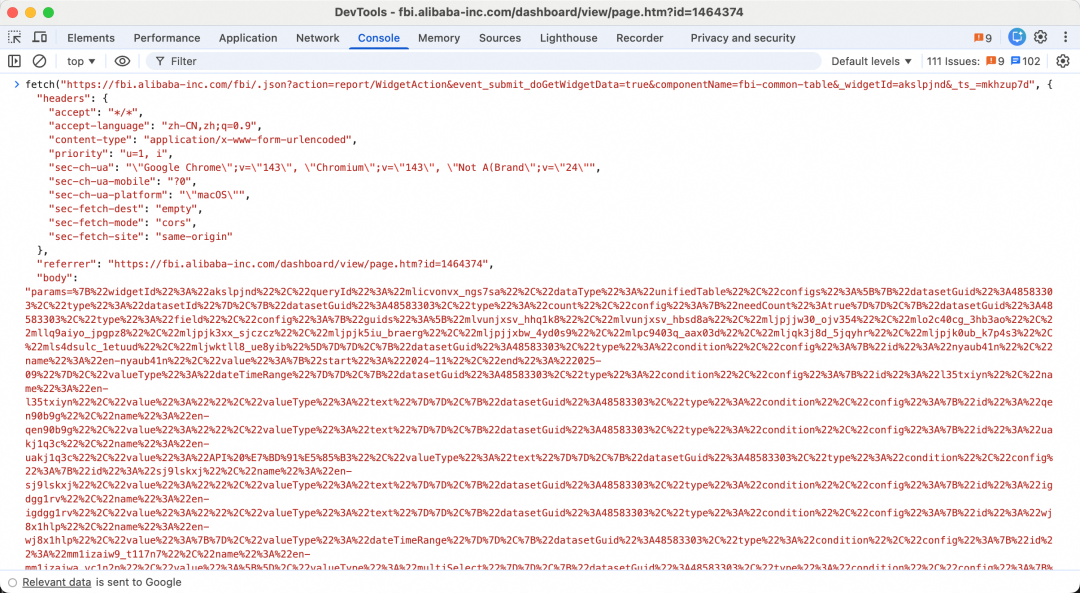Viewport: 1080px width, 593px height.
Task: Click the orange 9 warnings badge in tab bar
Action: click(x=983, y=38)
